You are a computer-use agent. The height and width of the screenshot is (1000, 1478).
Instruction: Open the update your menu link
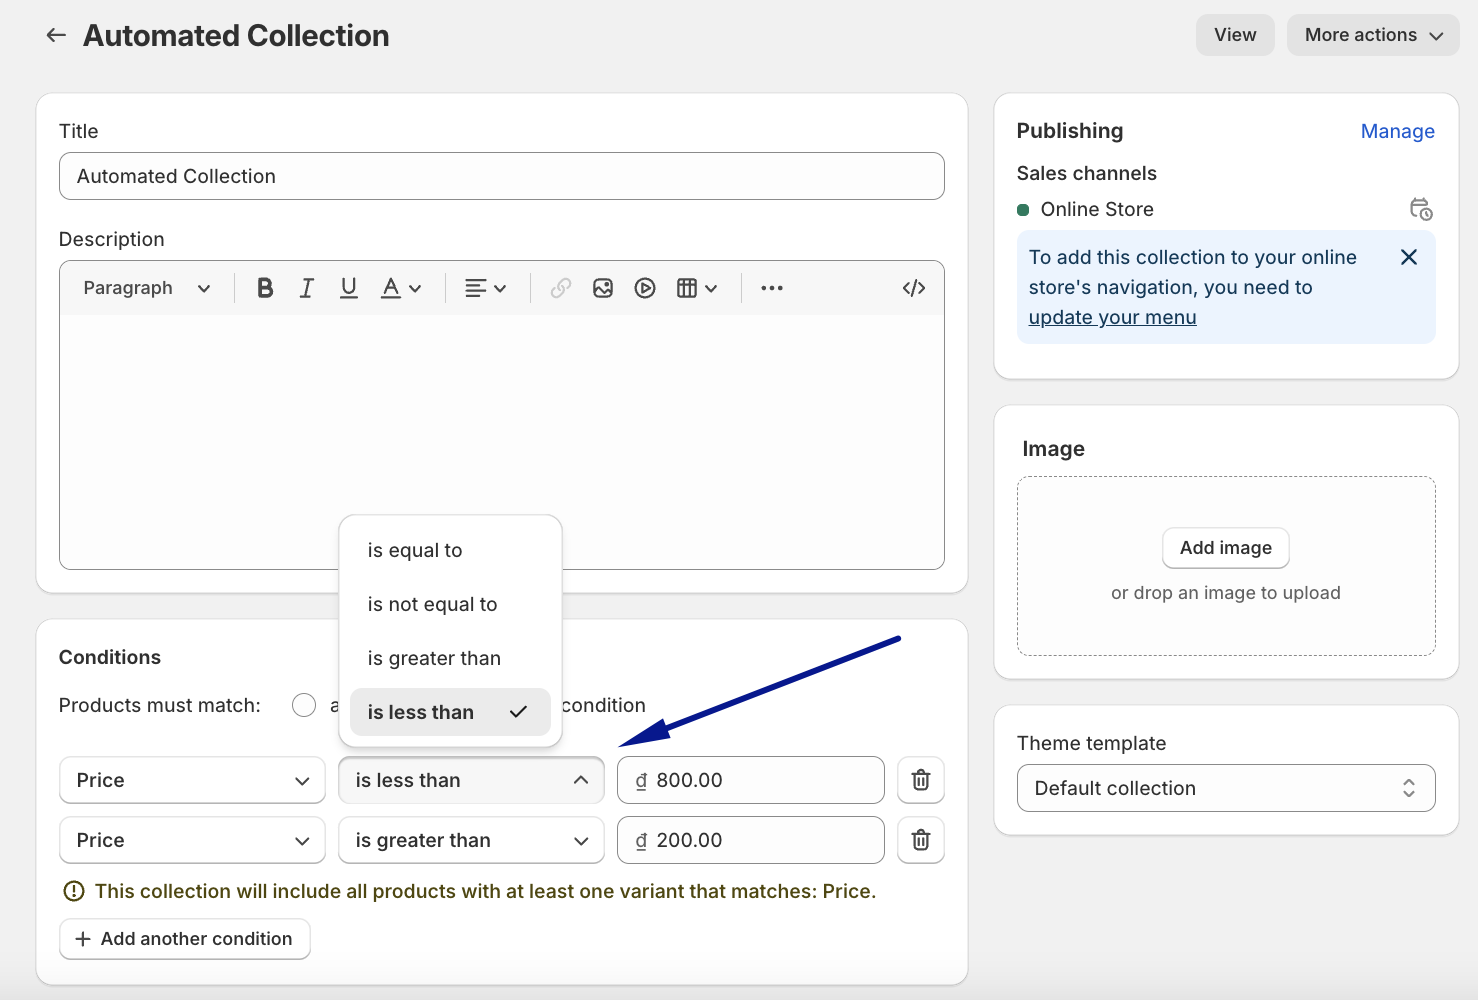(1112, 317)
